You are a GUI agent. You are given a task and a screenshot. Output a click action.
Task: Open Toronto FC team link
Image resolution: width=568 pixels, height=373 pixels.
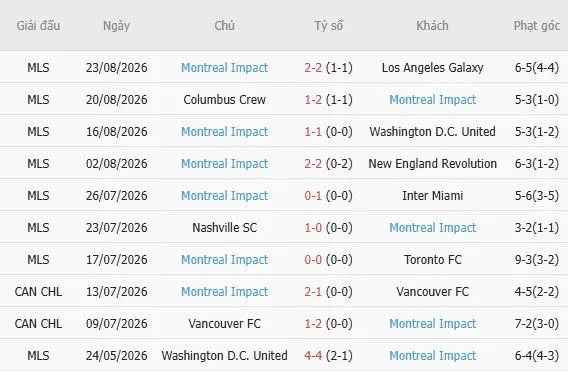pos(433,260)
